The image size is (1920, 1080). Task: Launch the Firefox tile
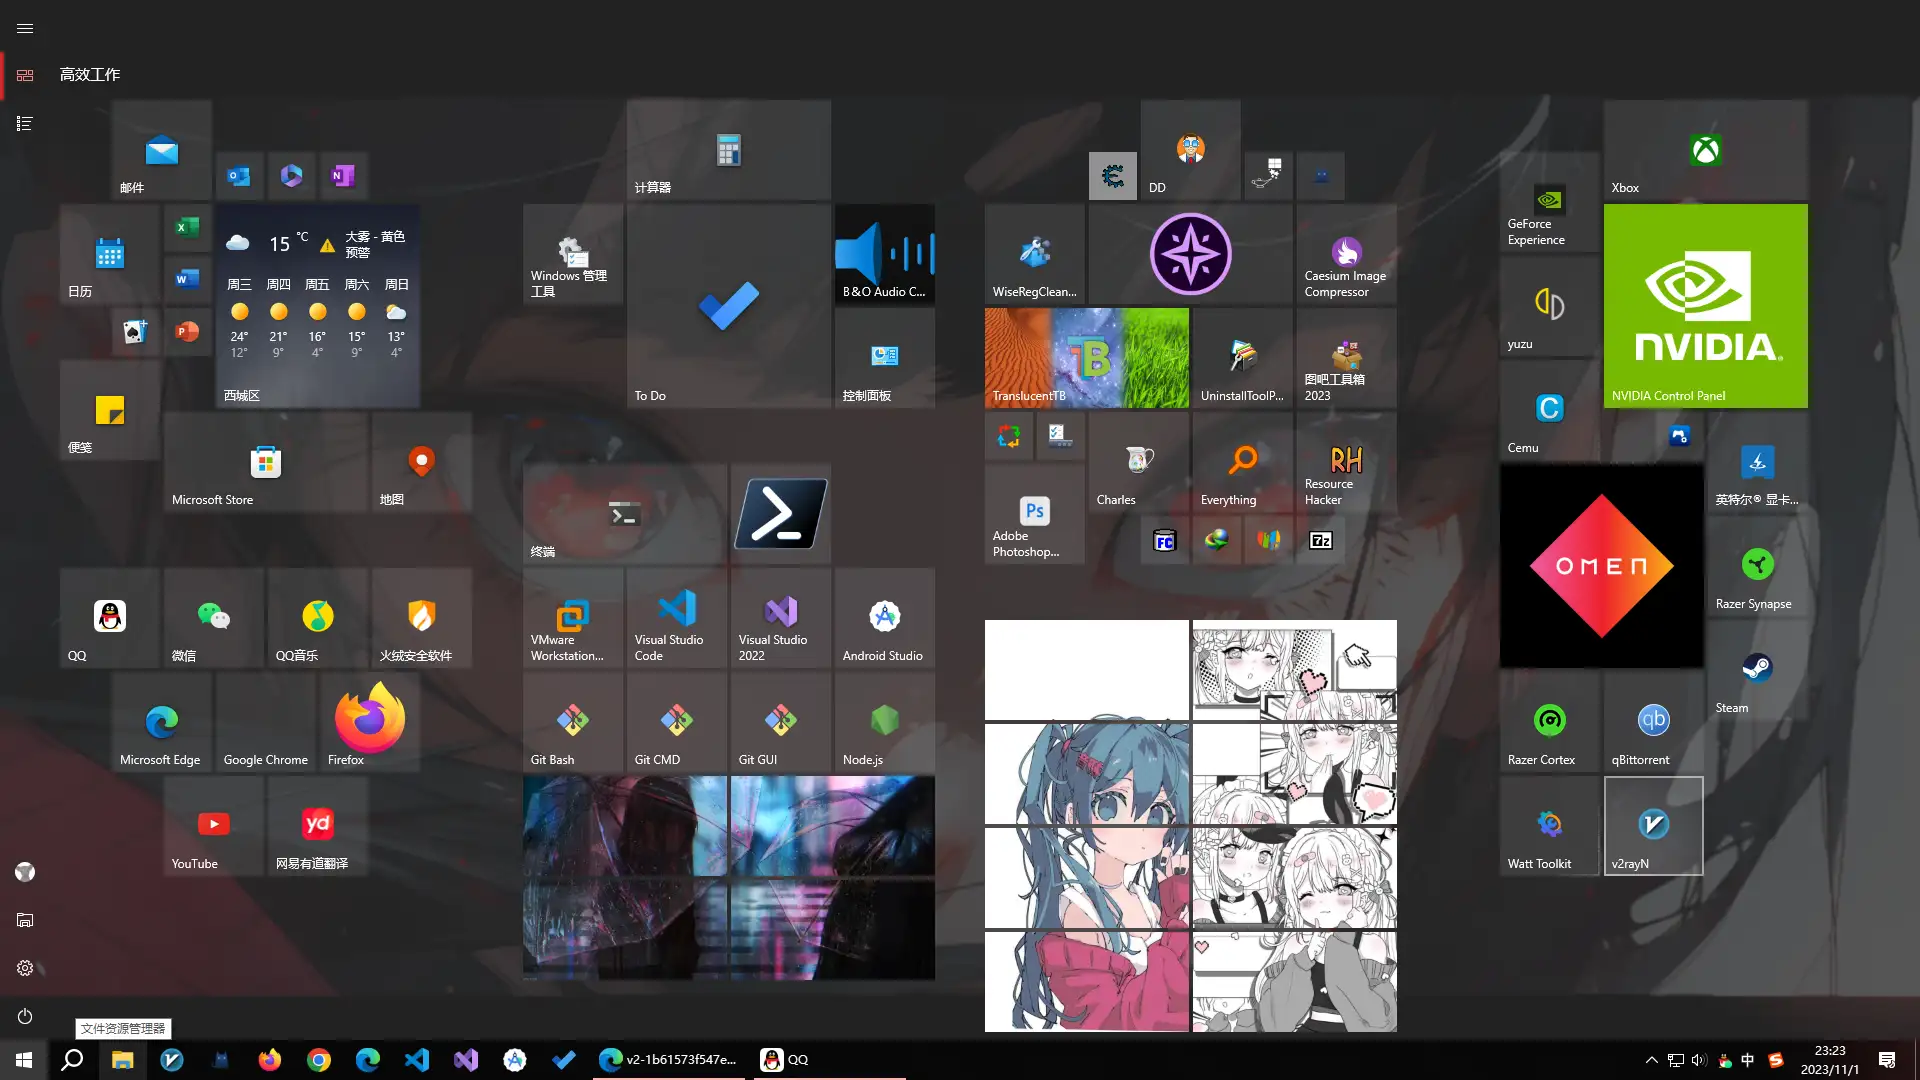point(369,722)
